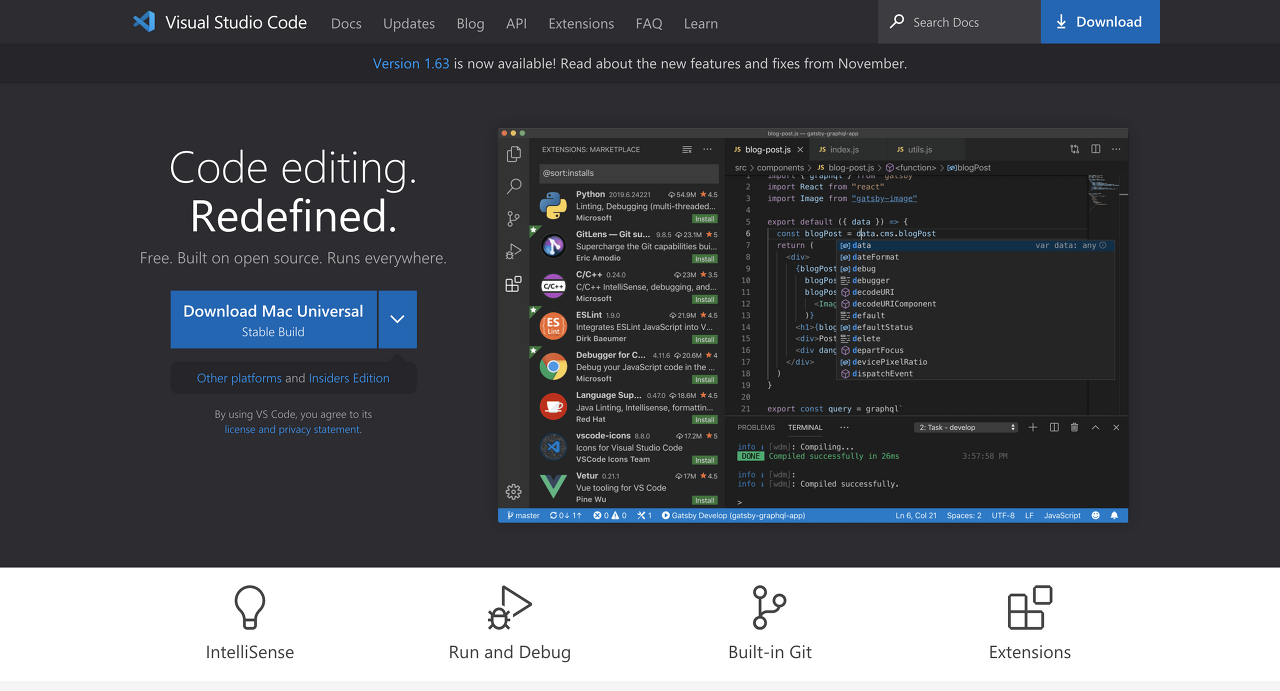Viewport: 1280px width, 691px height.
Task: Select the Search icon in the activity bar
Action: 514,187
